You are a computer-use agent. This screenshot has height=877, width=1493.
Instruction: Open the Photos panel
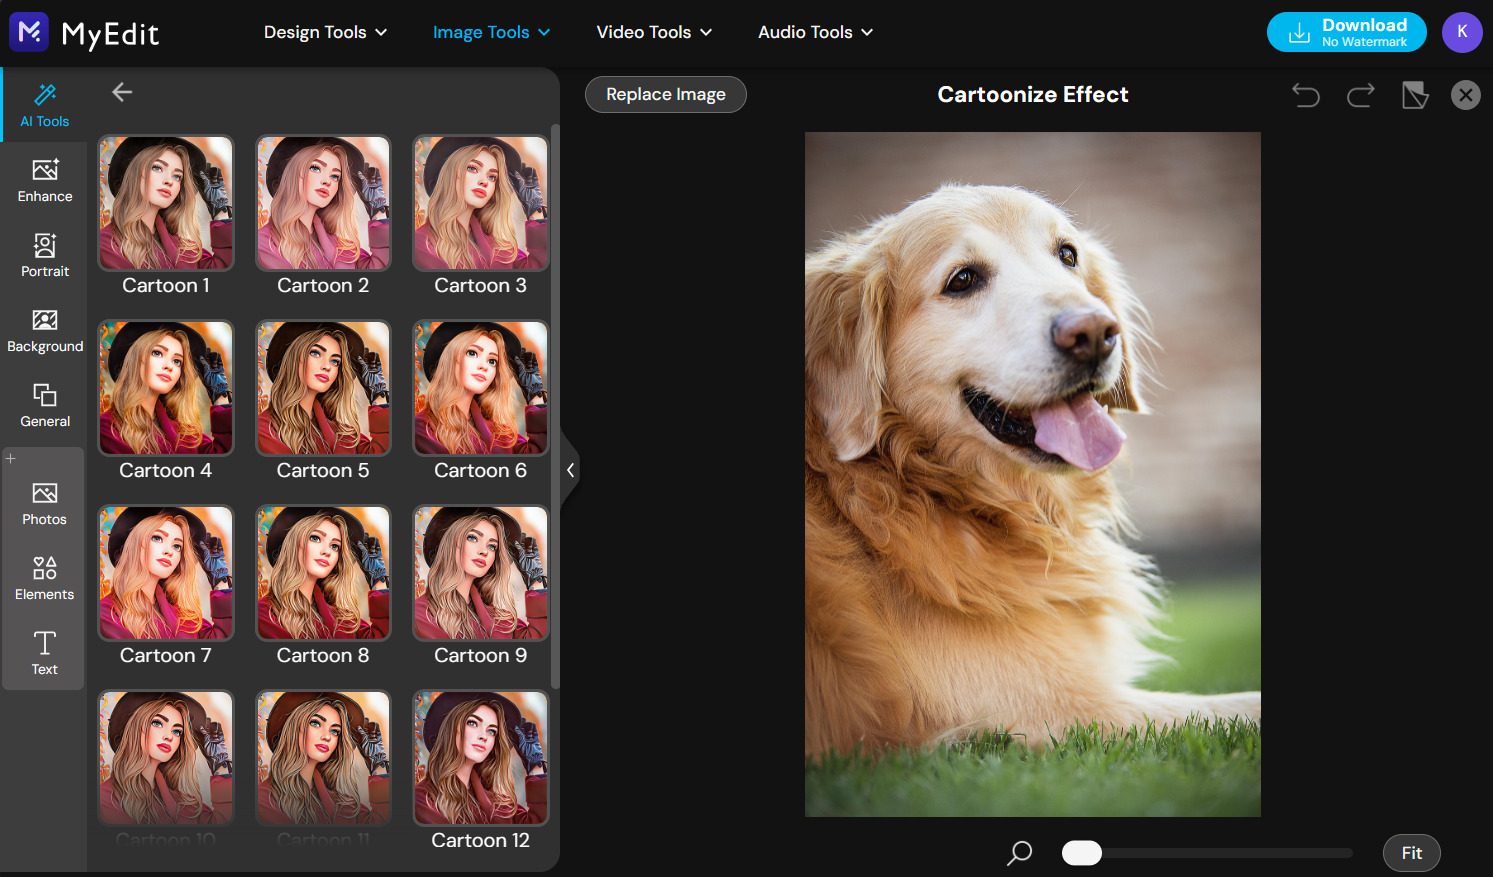(44, 503)
